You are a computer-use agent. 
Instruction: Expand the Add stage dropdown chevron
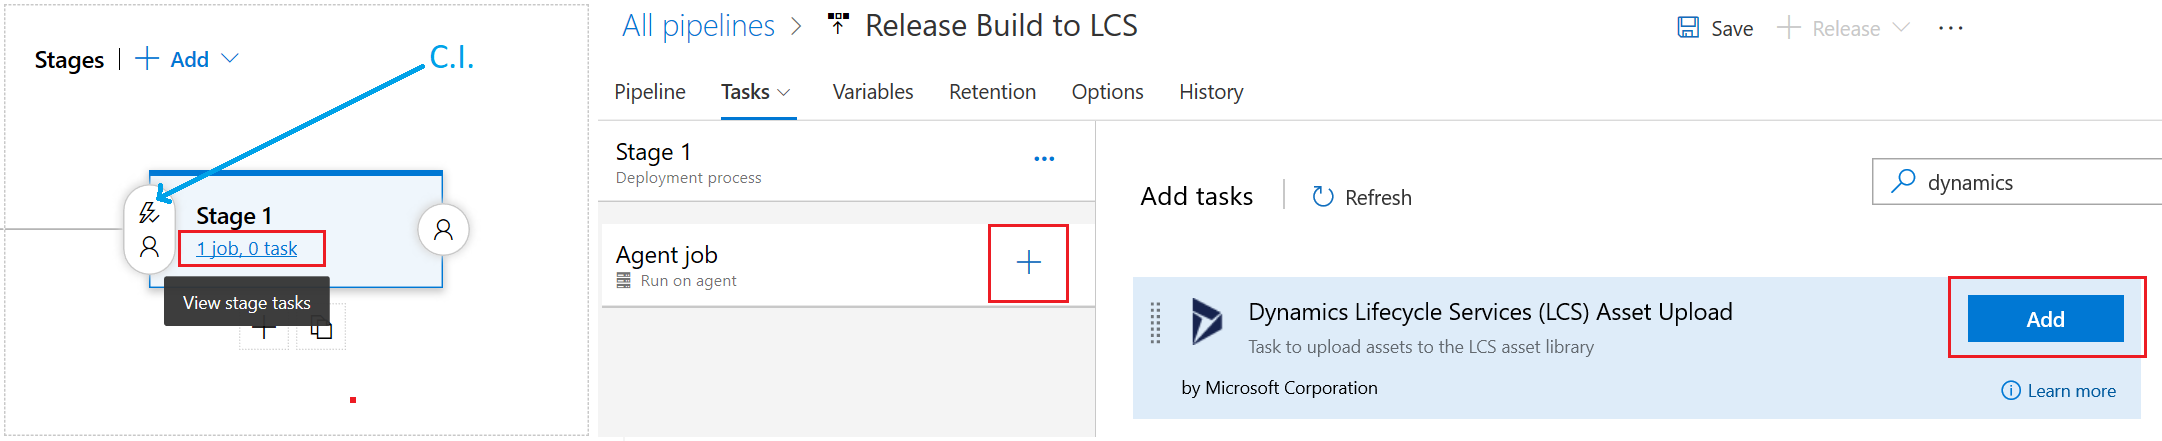click(229, 59)
